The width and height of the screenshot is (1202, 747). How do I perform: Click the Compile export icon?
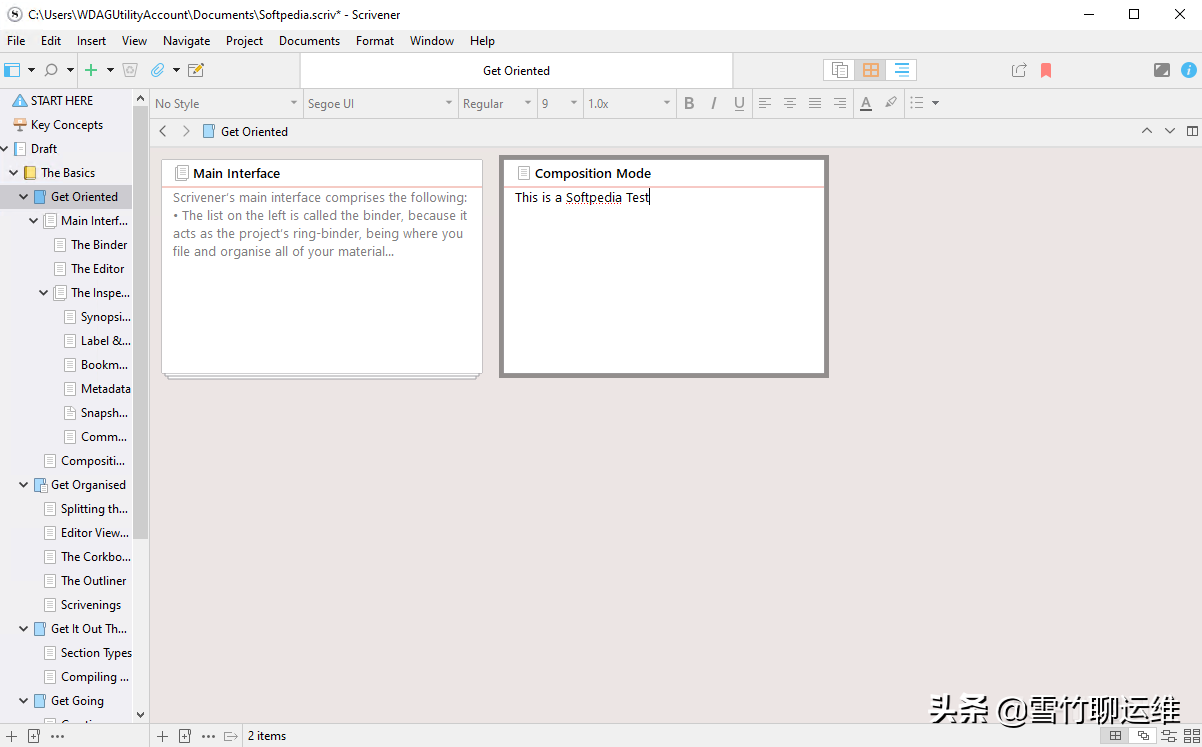[1019, 70]
